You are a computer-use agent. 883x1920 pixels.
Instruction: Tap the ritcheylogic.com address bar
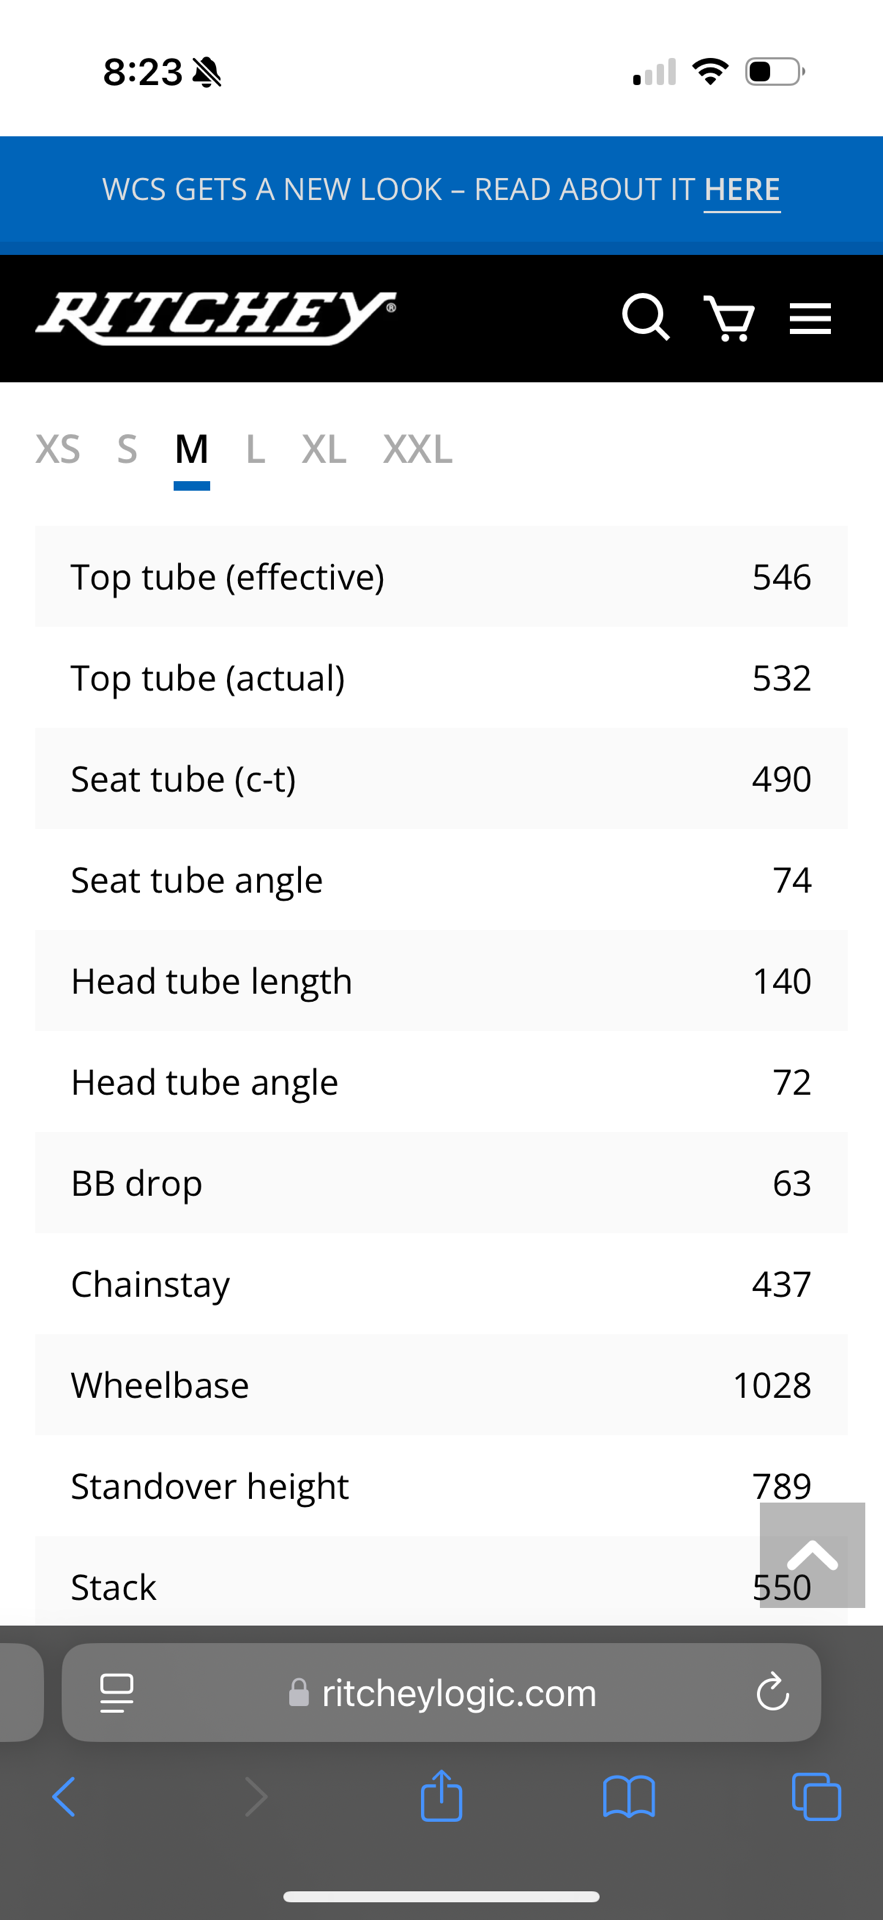[458, 1693]
